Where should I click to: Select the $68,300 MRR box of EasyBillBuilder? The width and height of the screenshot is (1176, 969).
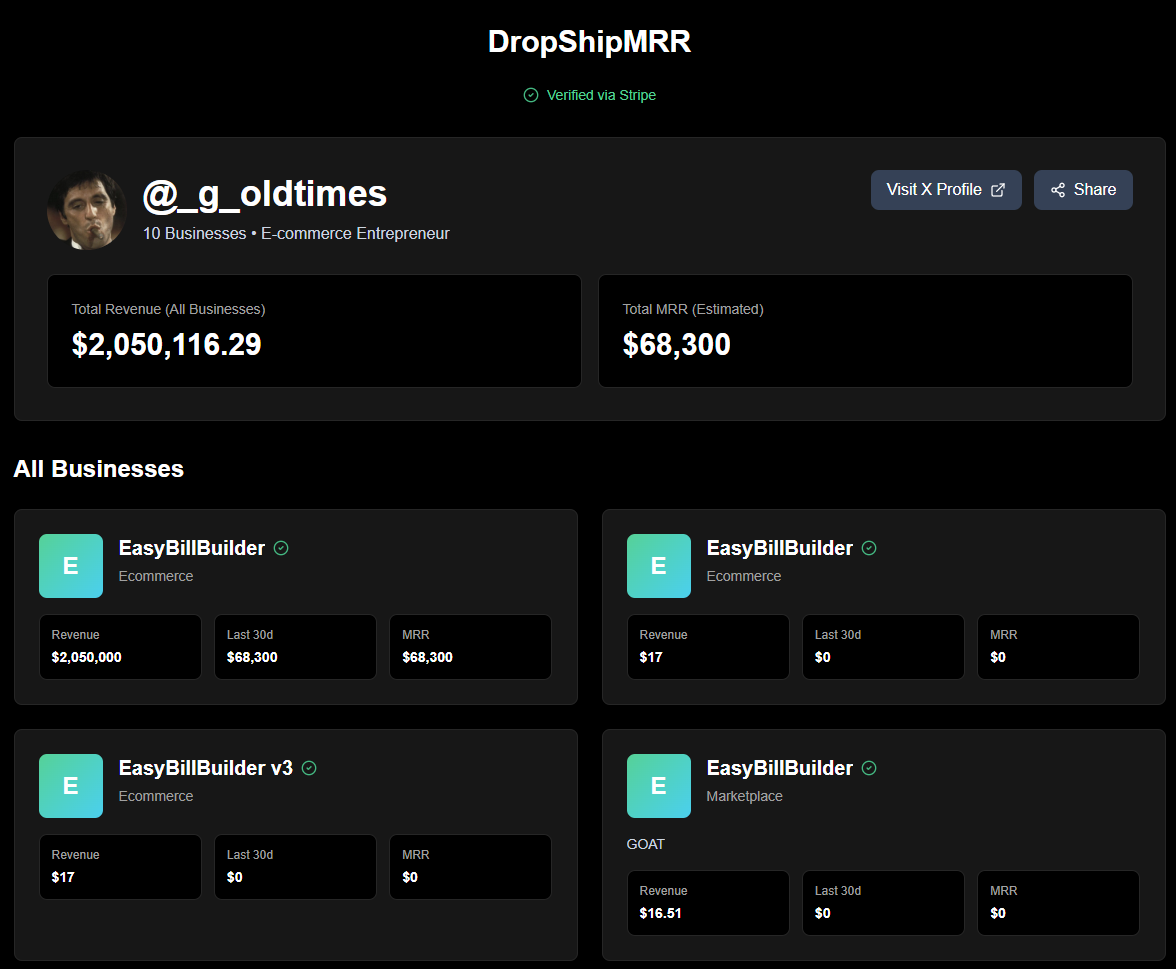[470, 646]
